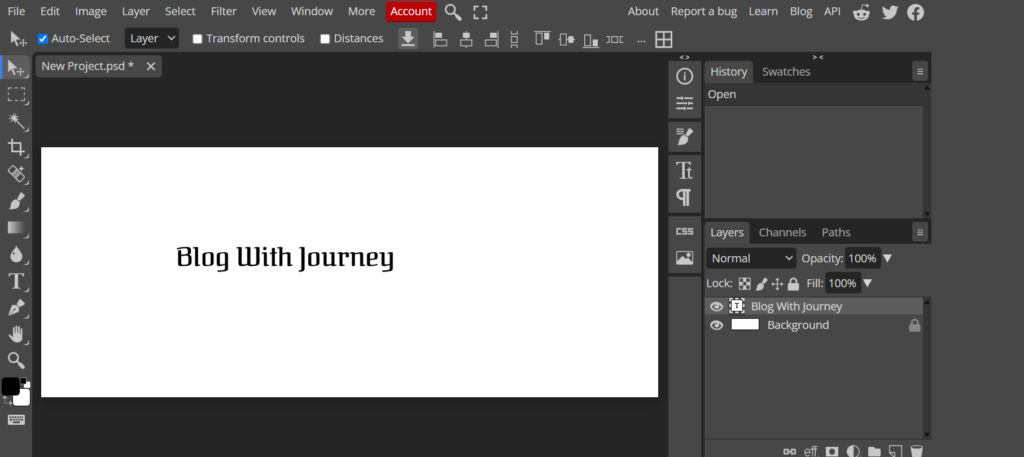Click the keyboard icon at toolbar bottom
Image resolution: width=1024 pixels, height=457 pixels.
16,420
